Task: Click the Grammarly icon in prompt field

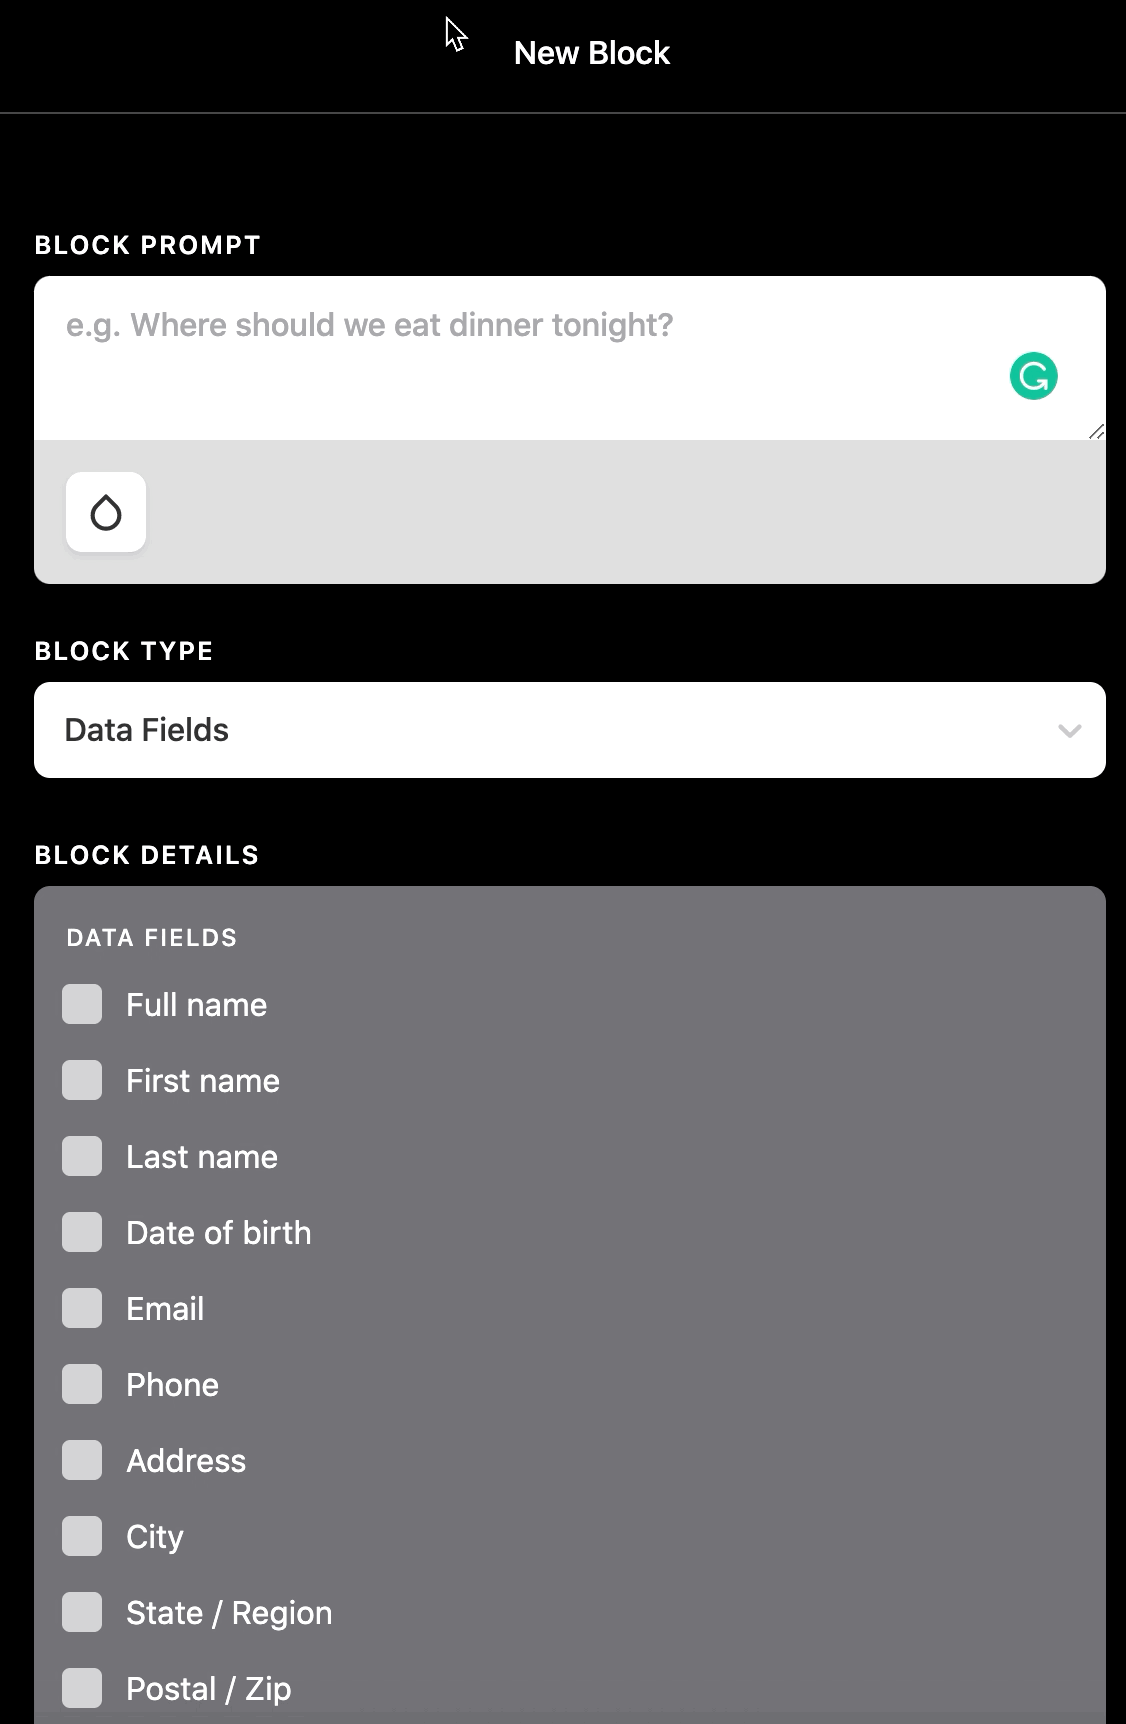Action: [x=1033, y=377]
